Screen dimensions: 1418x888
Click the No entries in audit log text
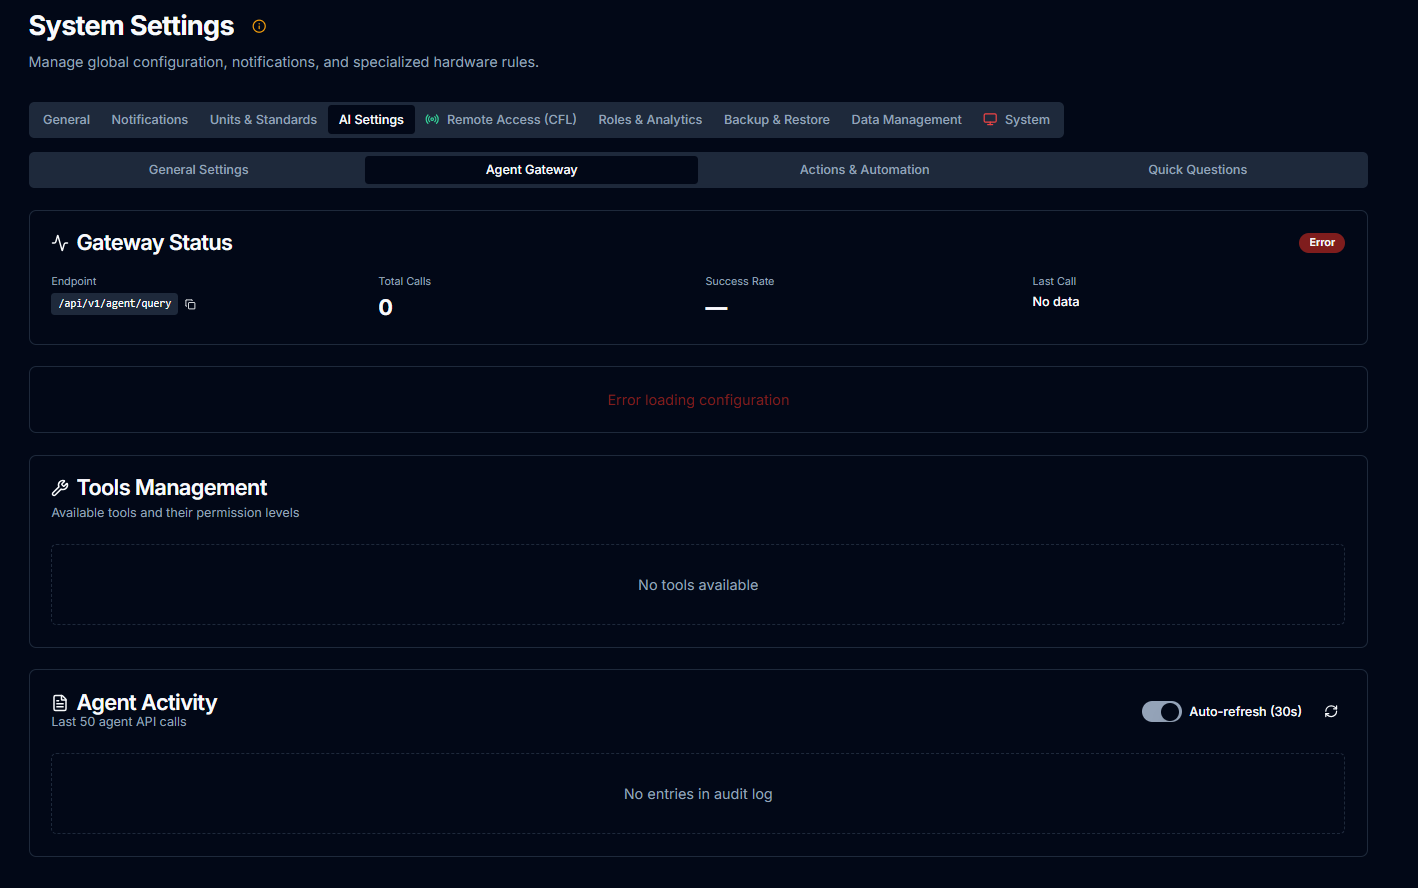[698, 794]
